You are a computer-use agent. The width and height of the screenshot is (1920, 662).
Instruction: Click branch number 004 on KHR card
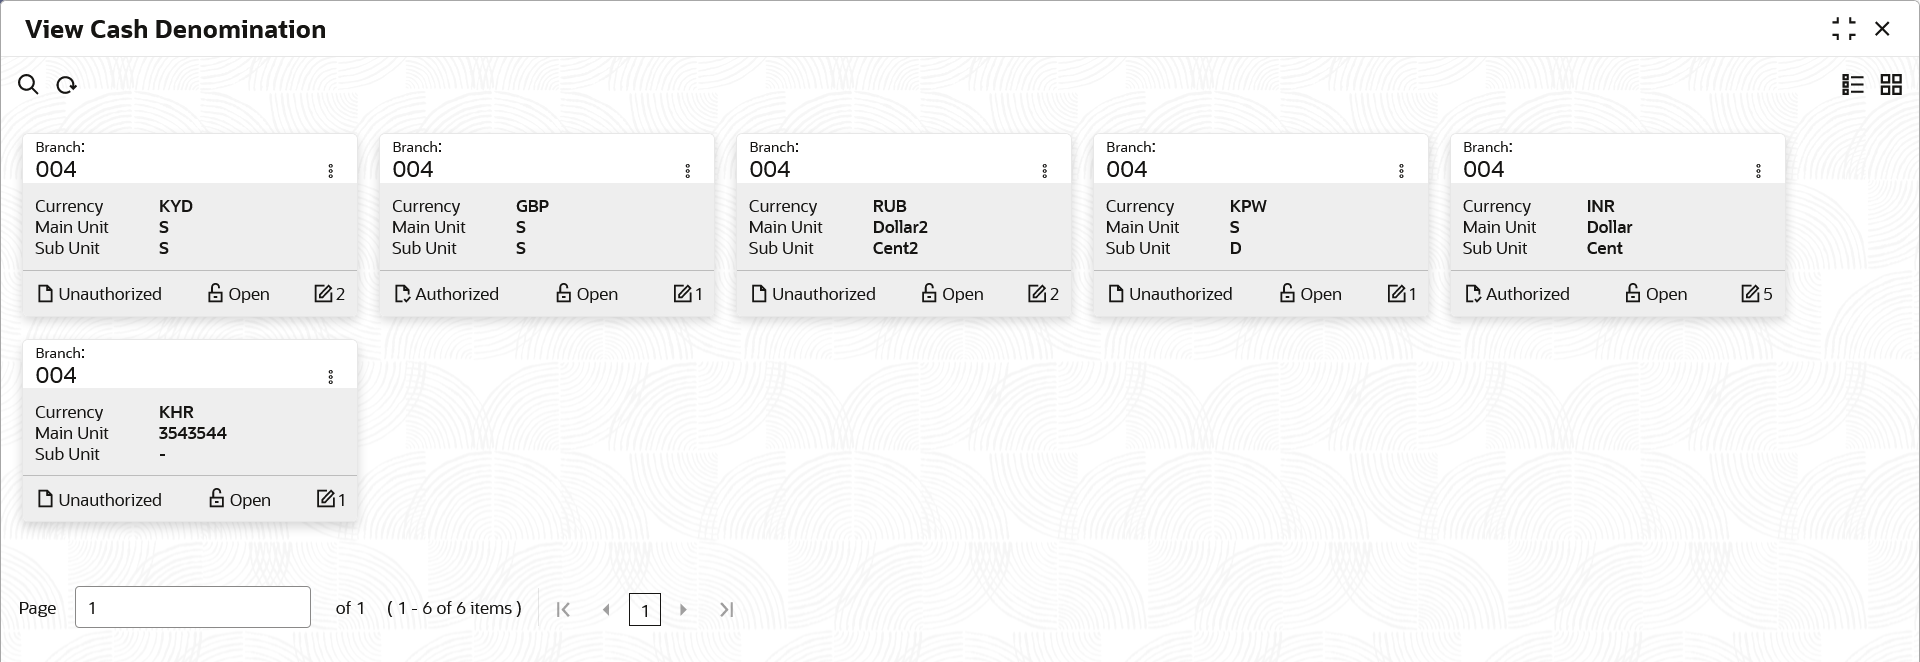[56, 375]
